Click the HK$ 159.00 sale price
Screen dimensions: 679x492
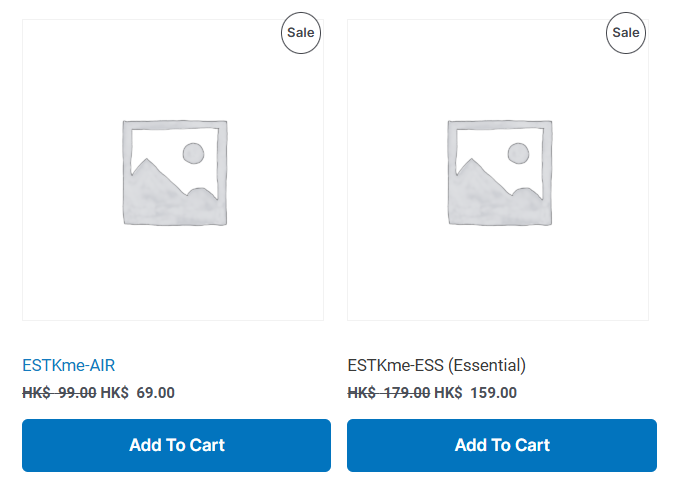(475, 393)
